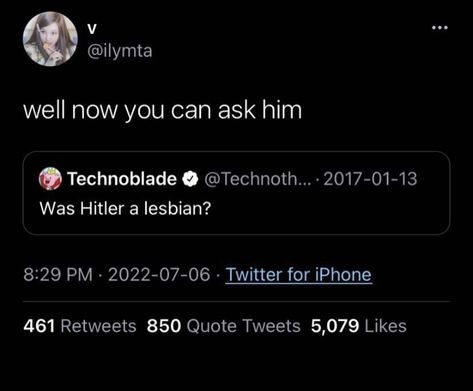The image size is (473, 391).
Task: Open the quoted text 'Was Hitler a lesbian?'
Action: pos(125,209)
